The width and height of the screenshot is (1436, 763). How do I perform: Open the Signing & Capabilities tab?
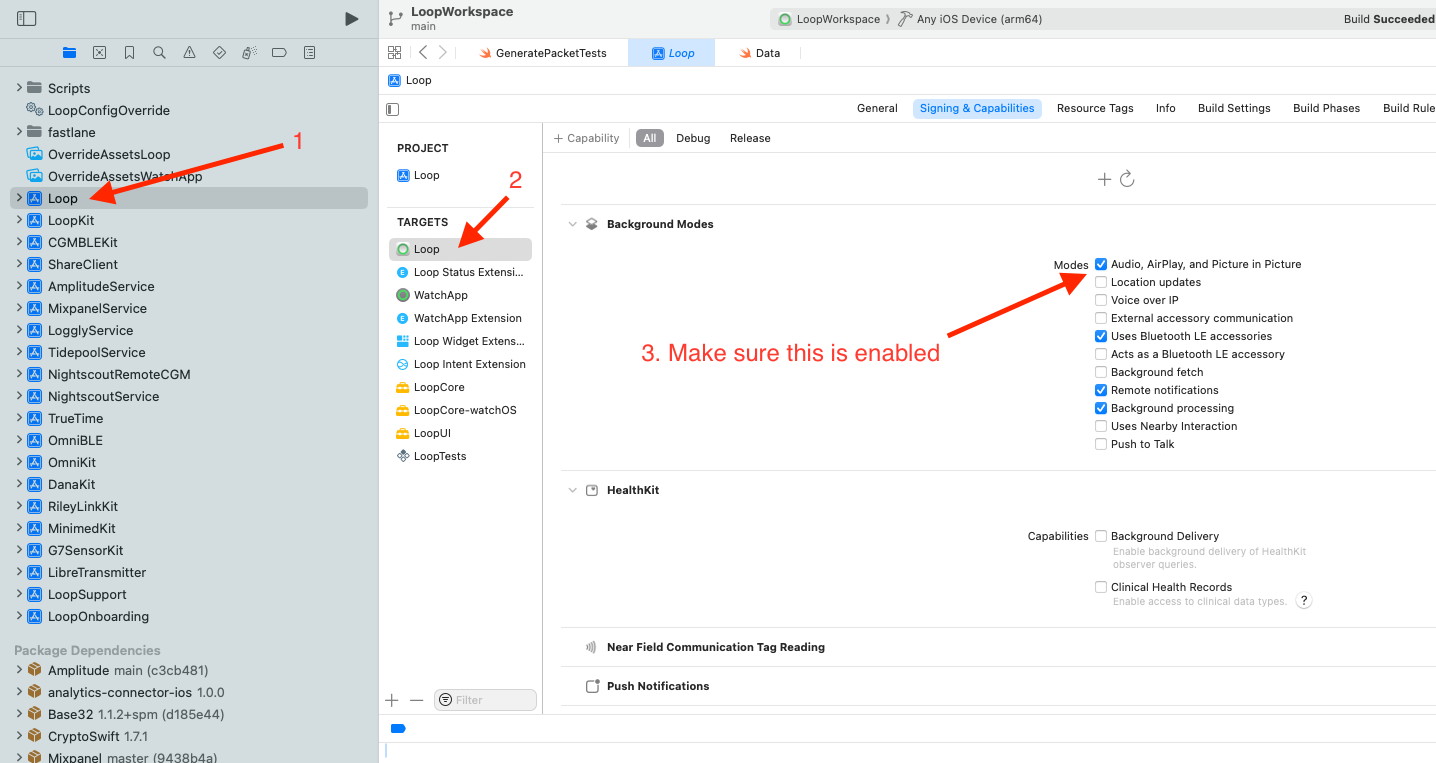pos(977,108)
